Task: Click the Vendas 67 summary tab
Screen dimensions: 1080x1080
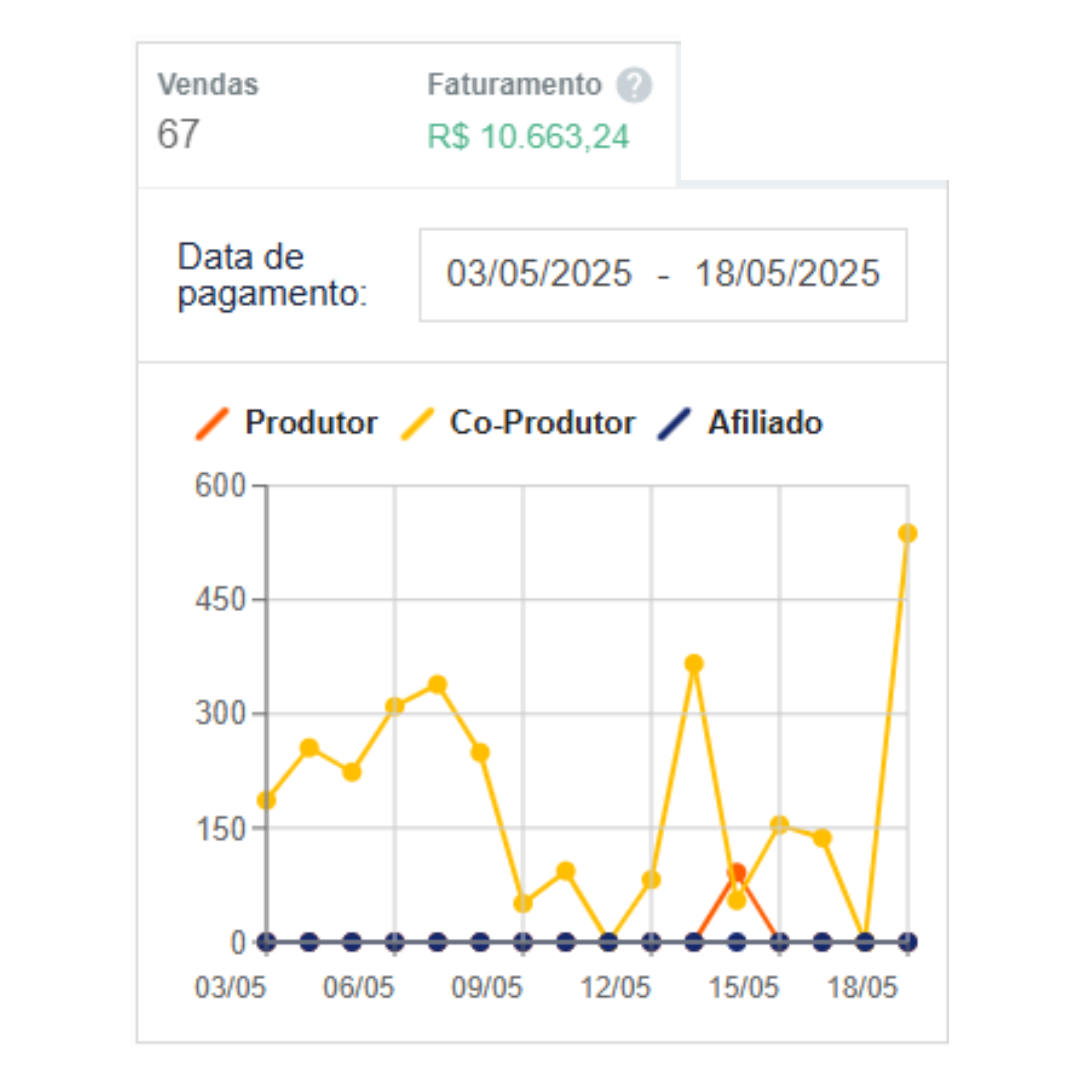Action: [207, 110]
